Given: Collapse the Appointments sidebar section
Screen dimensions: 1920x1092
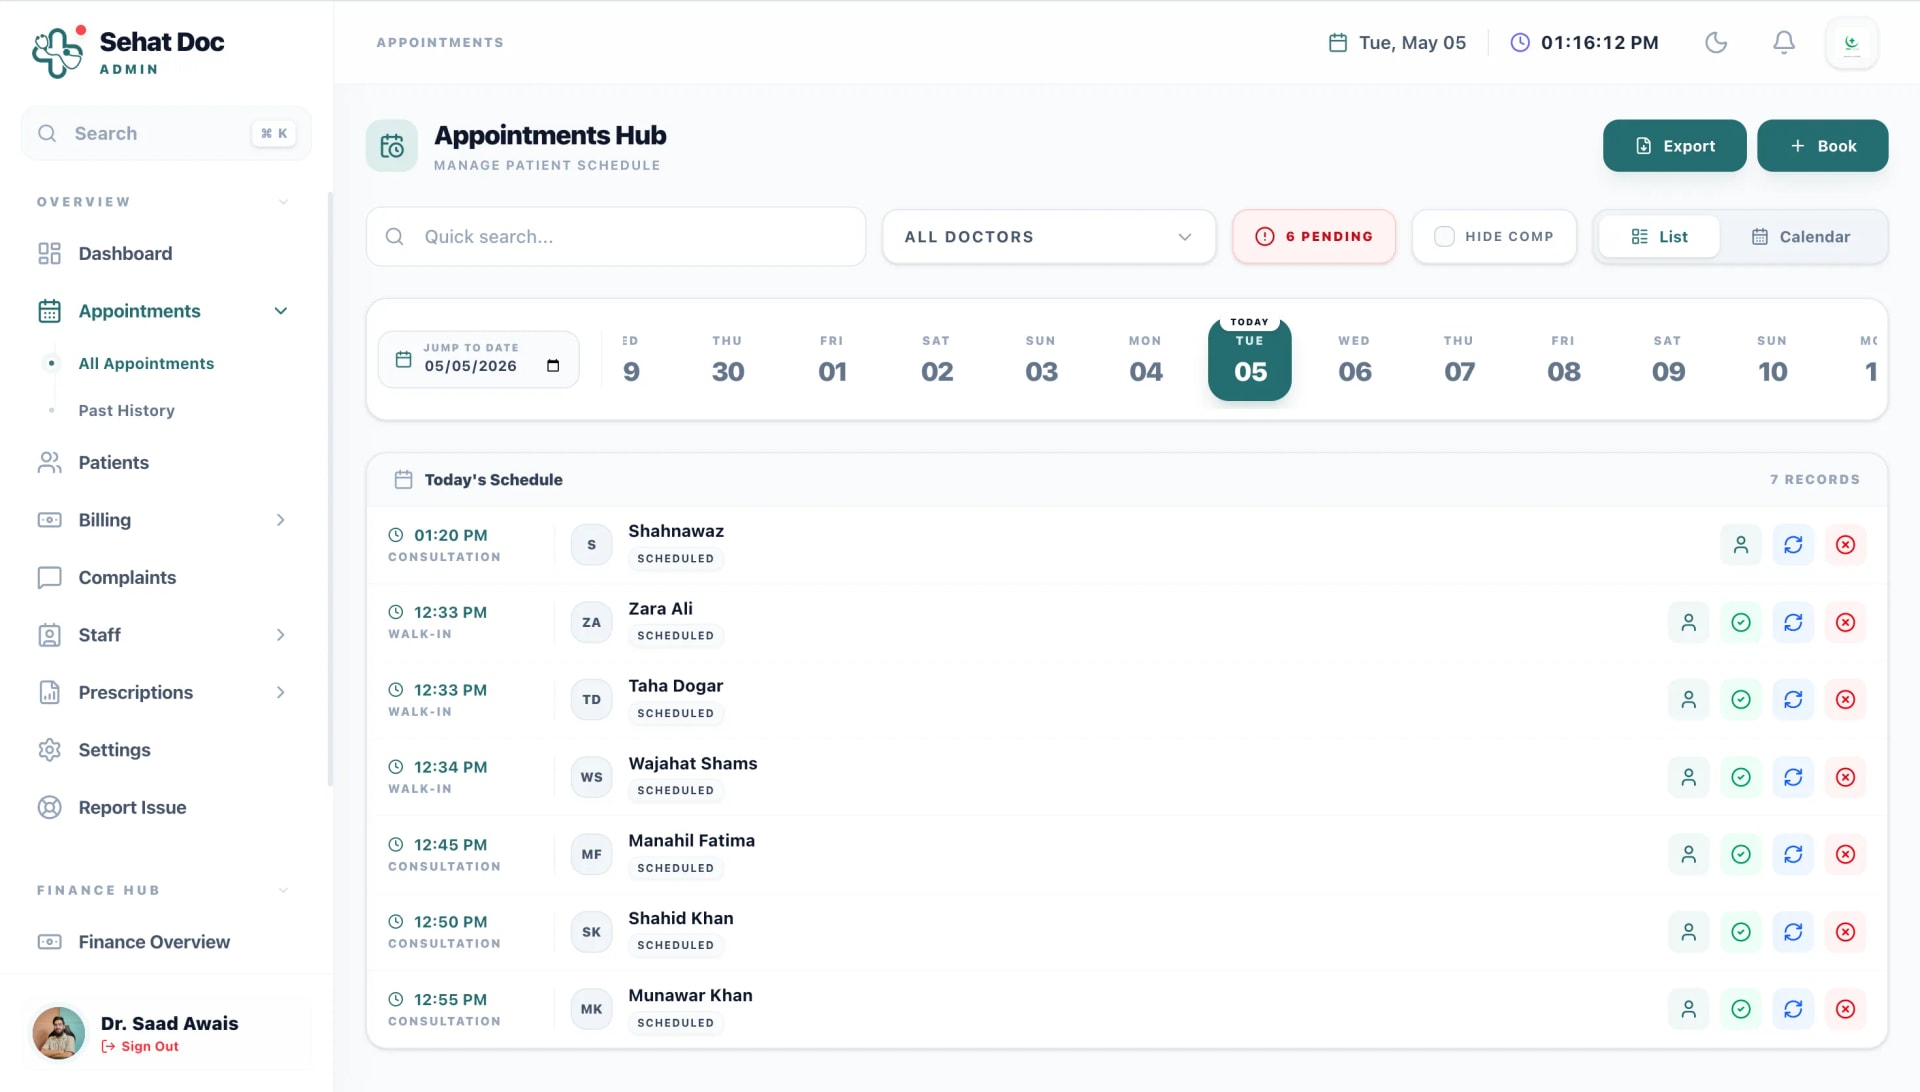Looking at the screenshot, I should (281, 311).
